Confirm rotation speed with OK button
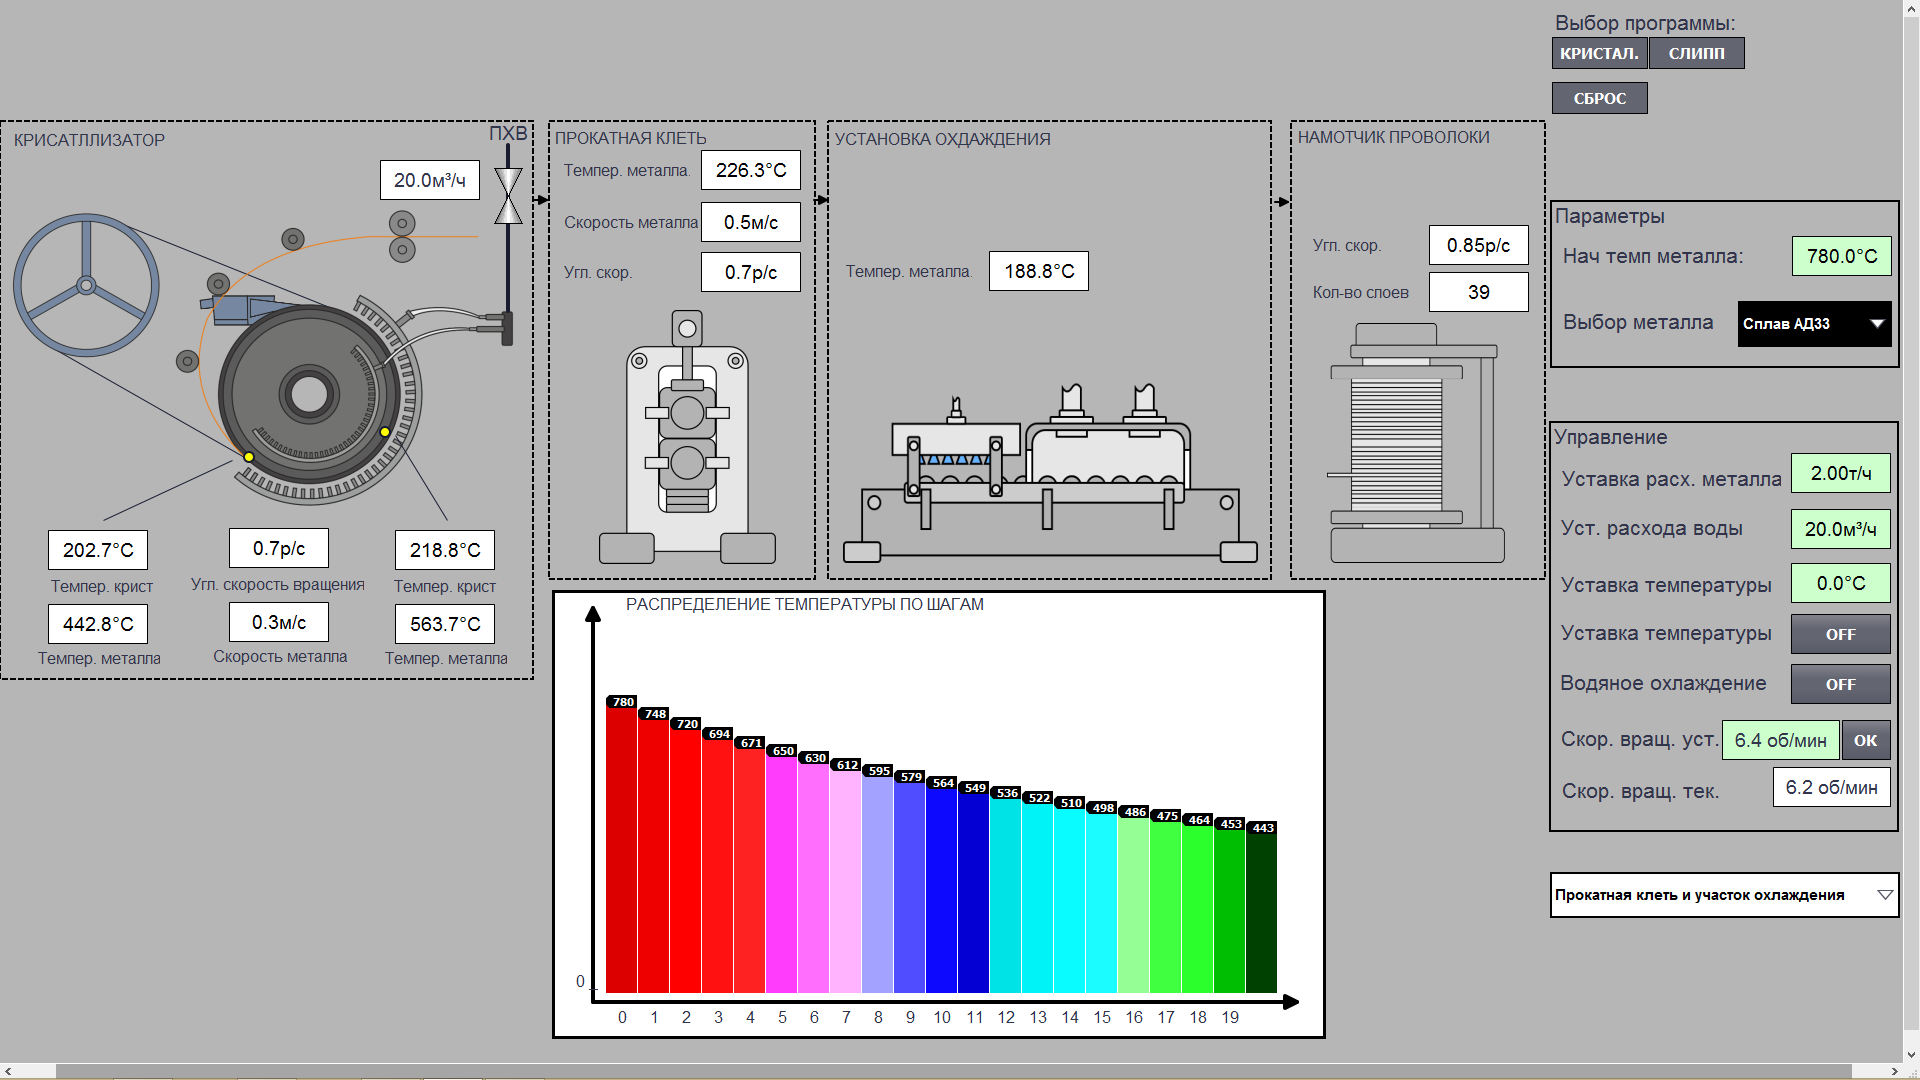The width and height of the screenshot is (1920, 1080). [x=1865, y=741]
